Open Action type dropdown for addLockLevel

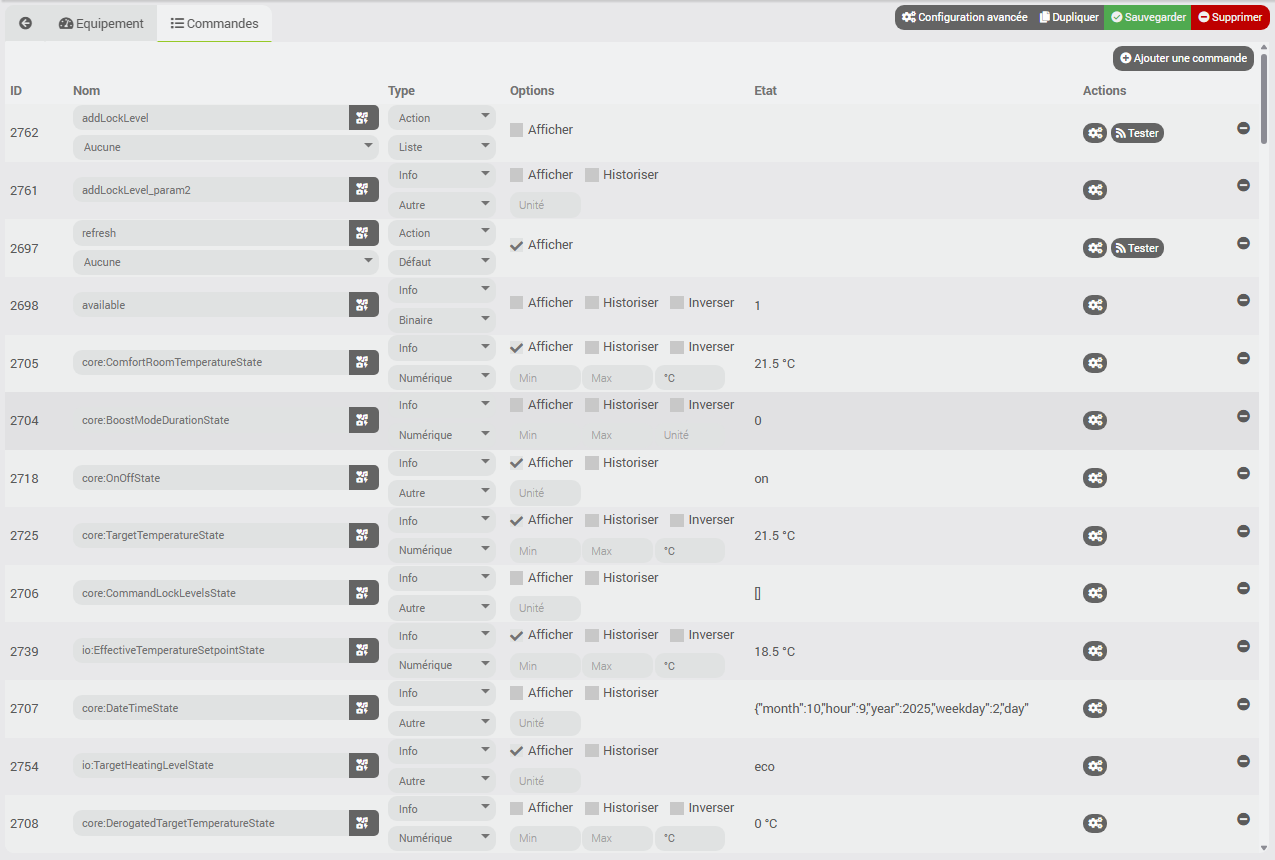coord(442,118)
